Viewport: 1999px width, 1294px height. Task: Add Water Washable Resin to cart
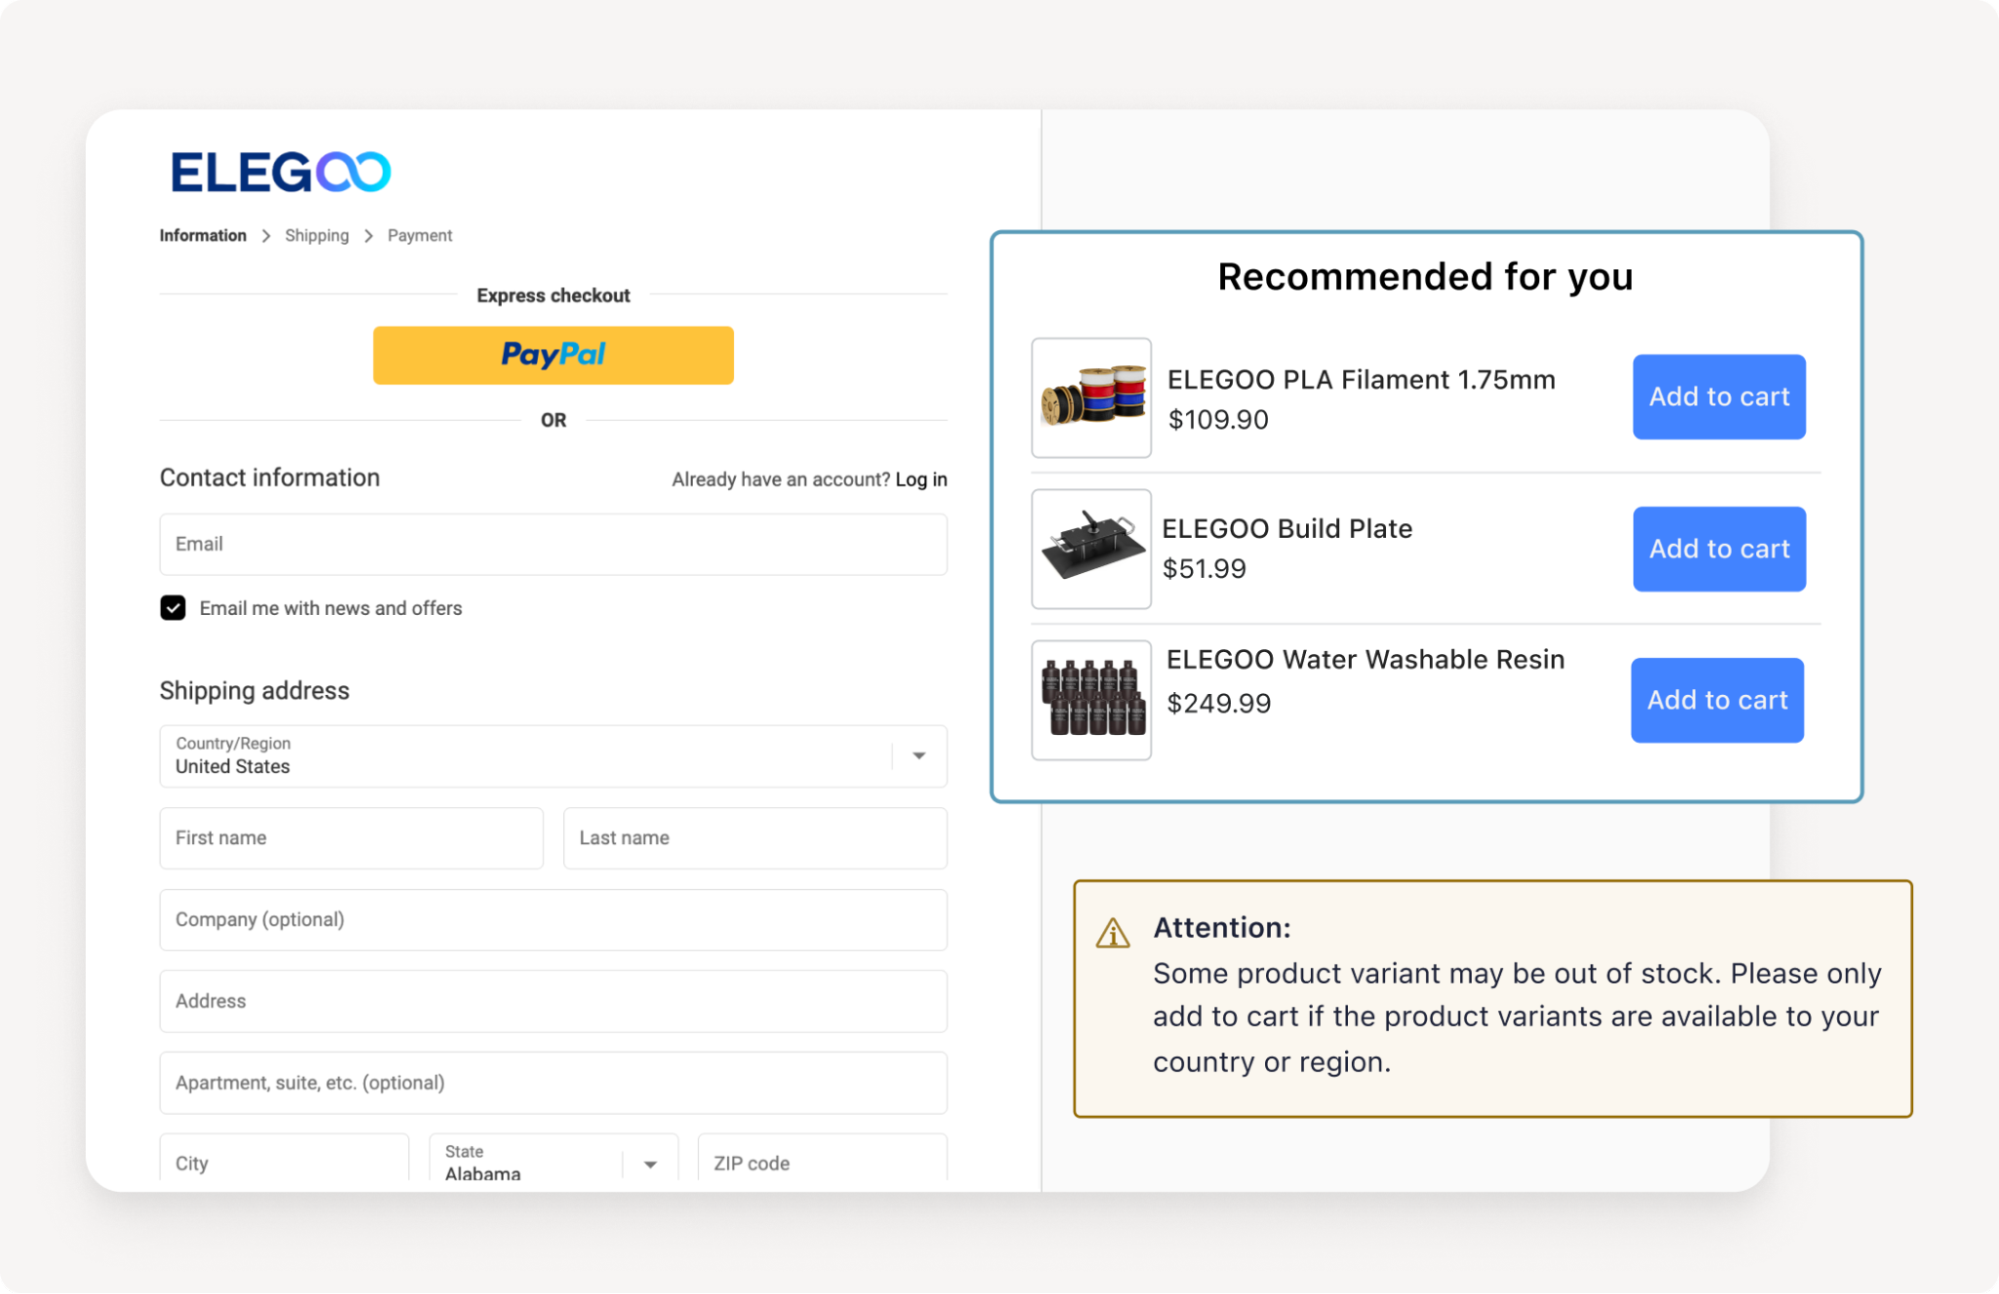[x=1716, y=700]
